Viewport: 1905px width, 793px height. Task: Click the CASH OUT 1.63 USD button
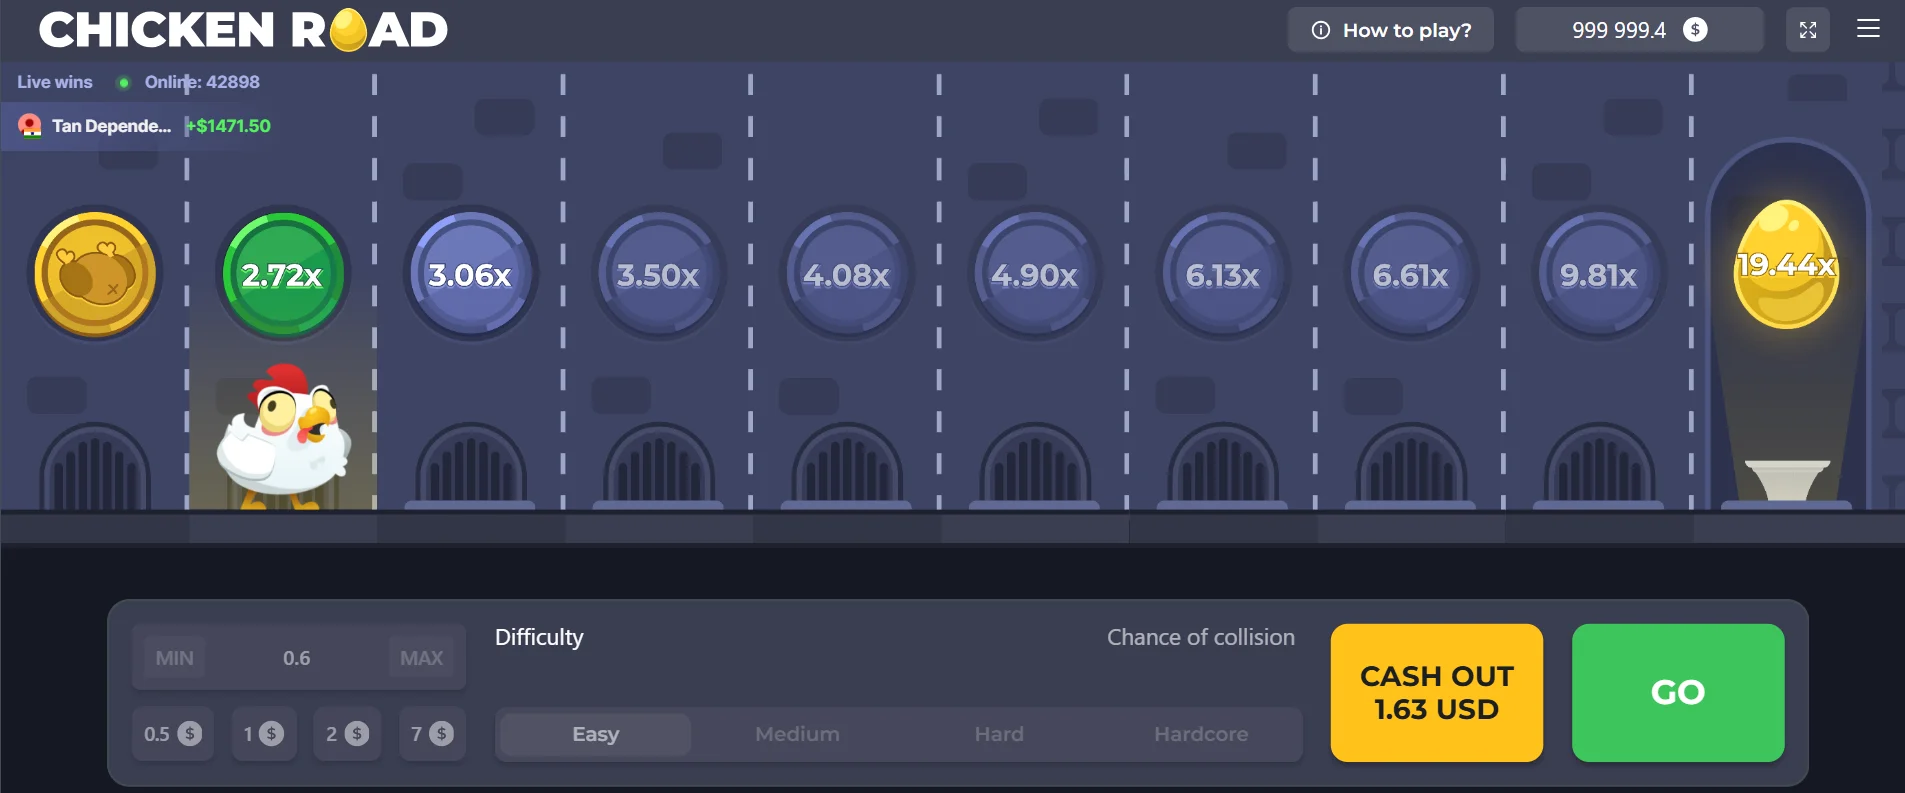click(x=1437, y=693)
